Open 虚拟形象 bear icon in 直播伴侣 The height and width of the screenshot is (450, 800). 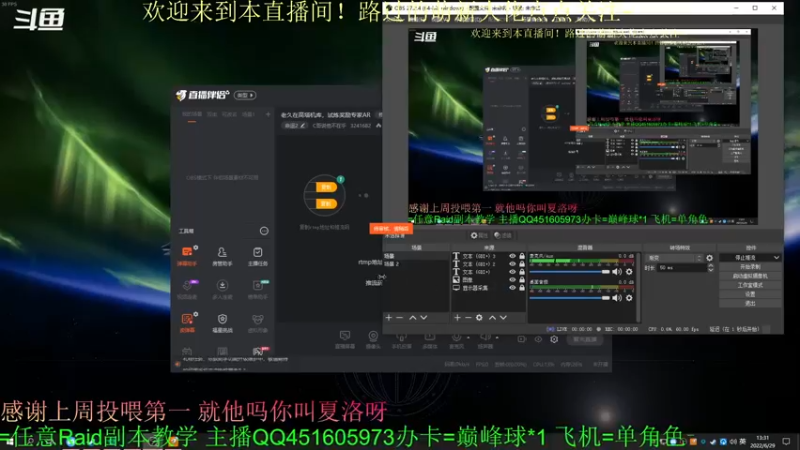258,322
